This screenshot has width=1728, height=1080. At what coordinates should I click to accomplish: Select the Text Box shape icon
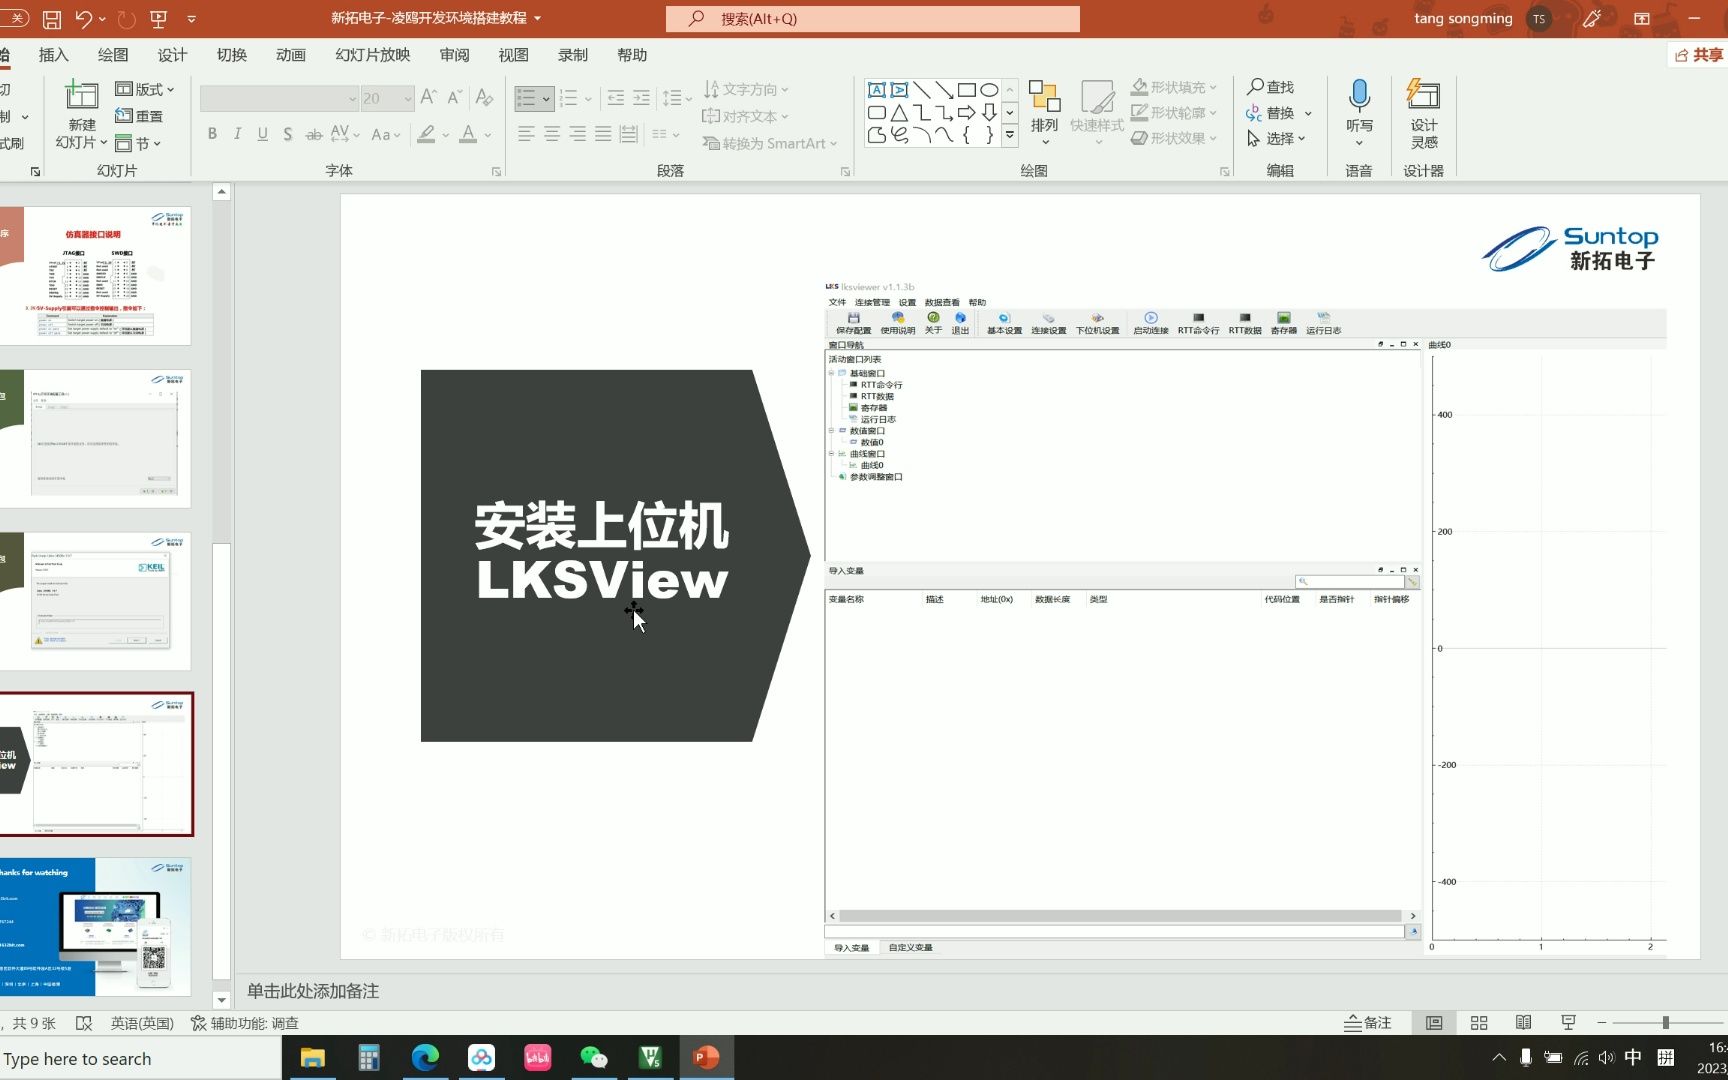pyautogui.click(x=877, y=90)
